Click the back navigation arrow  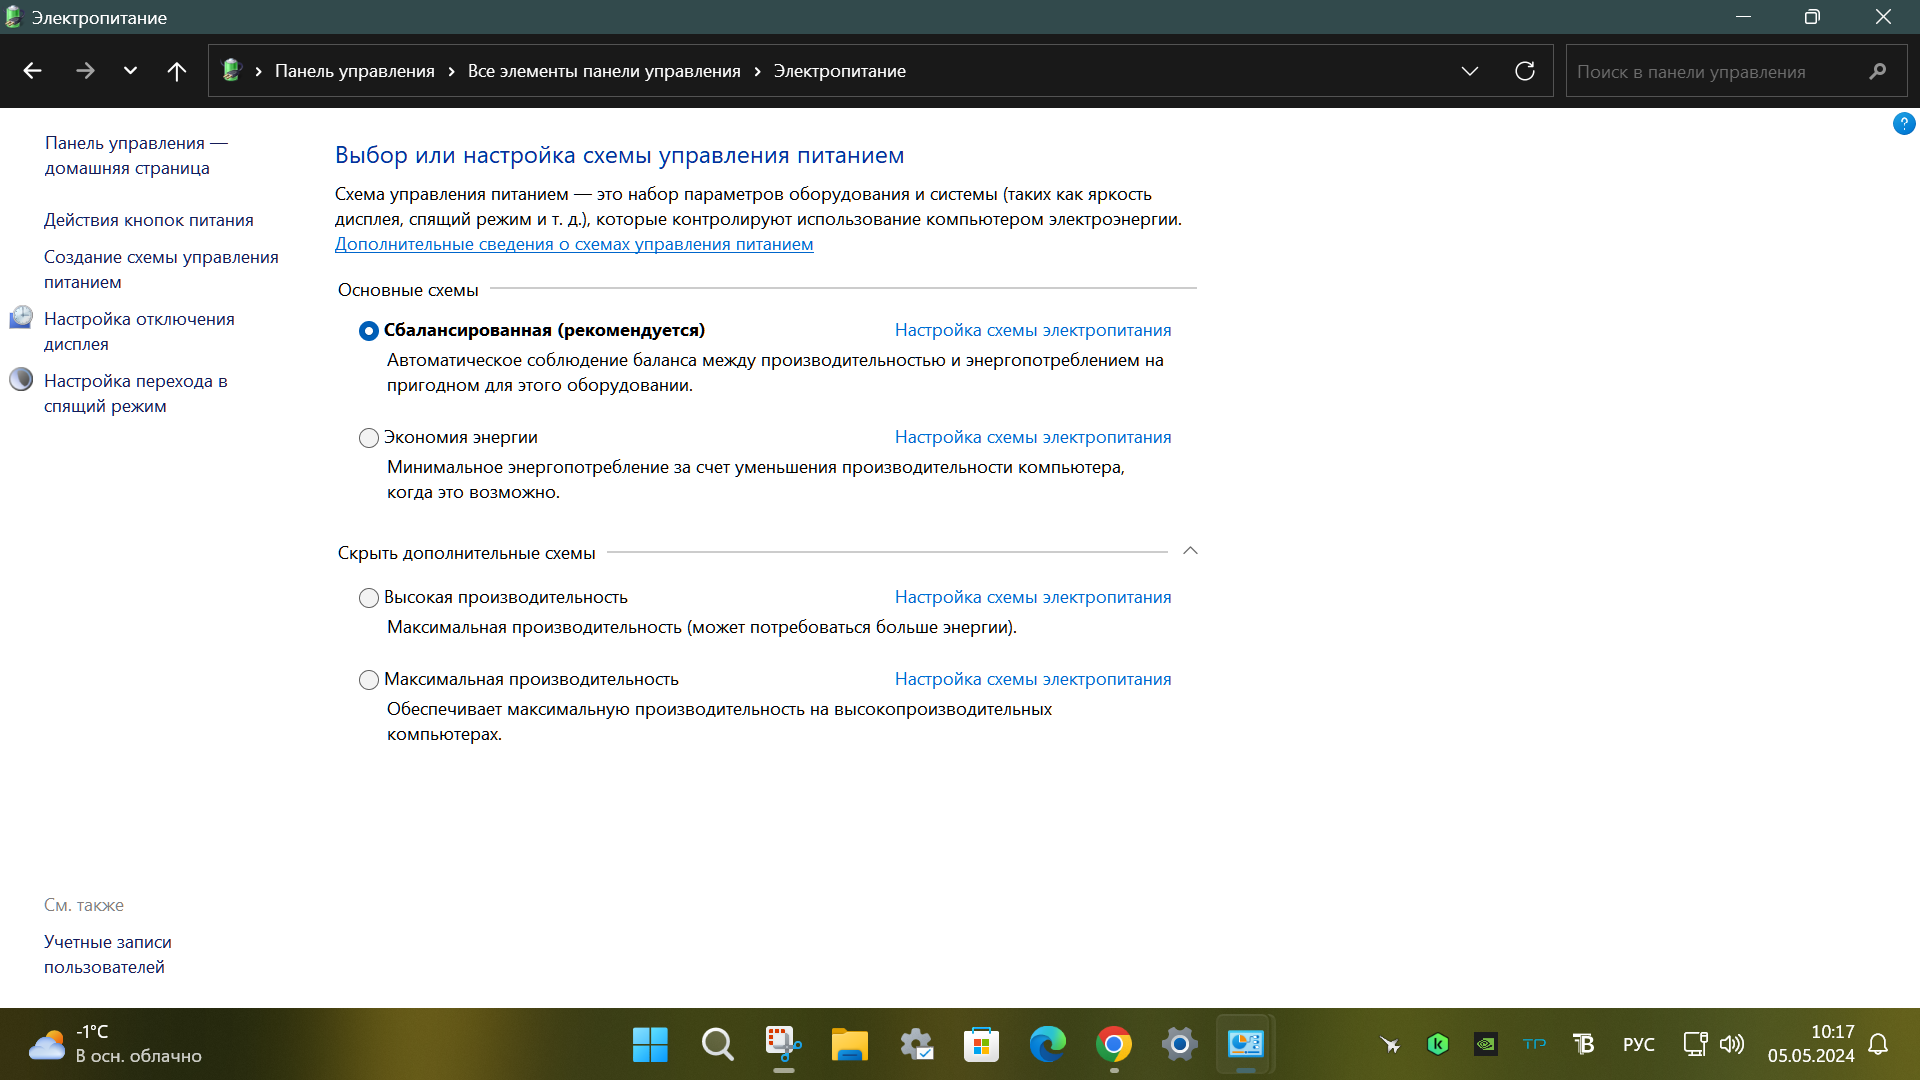(x=32, y=71)
